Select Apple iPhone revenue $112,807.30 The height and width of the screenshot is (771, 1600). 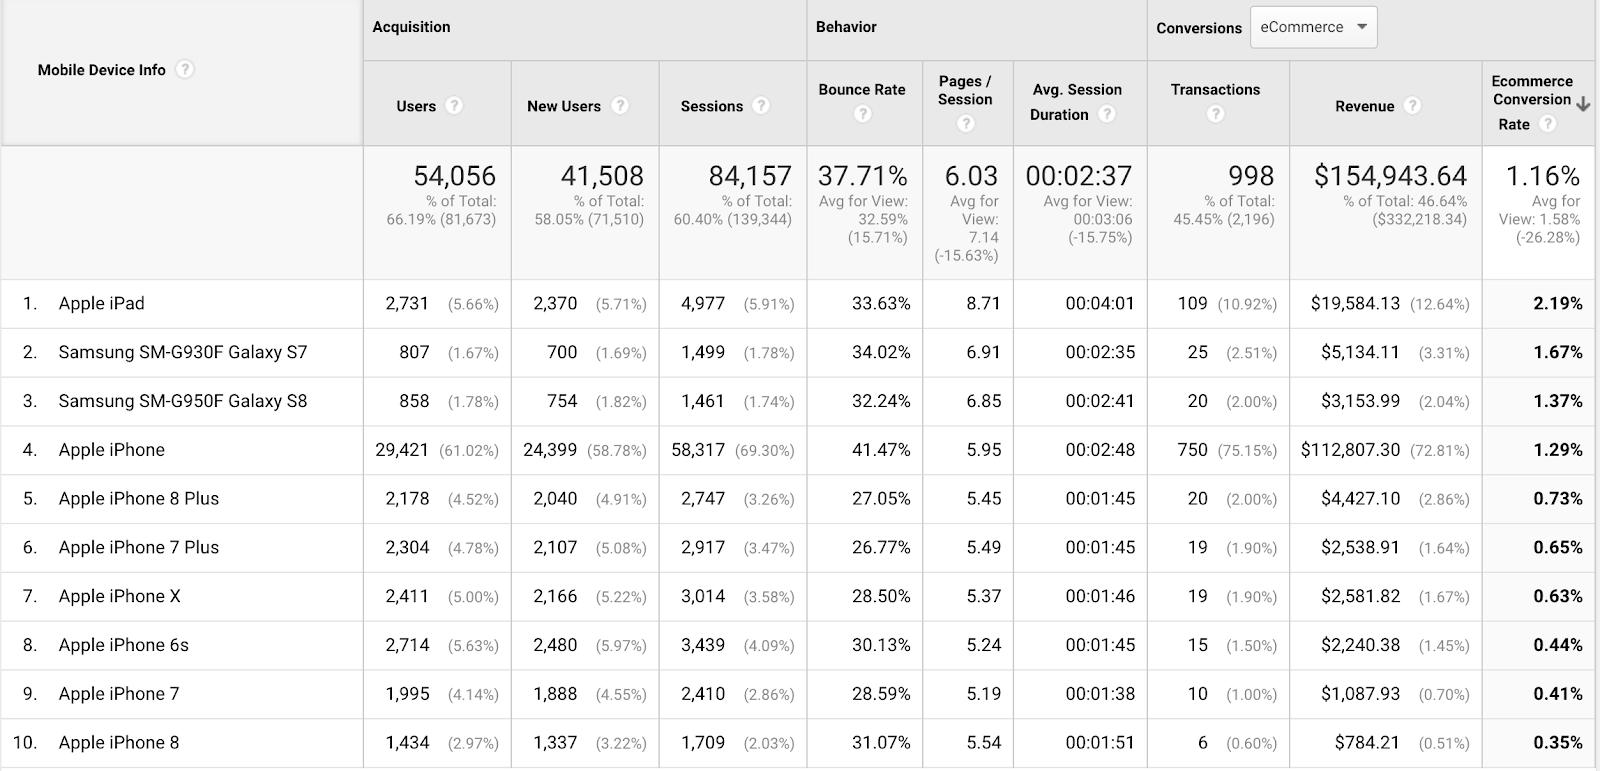click(x=1351, y=450)
